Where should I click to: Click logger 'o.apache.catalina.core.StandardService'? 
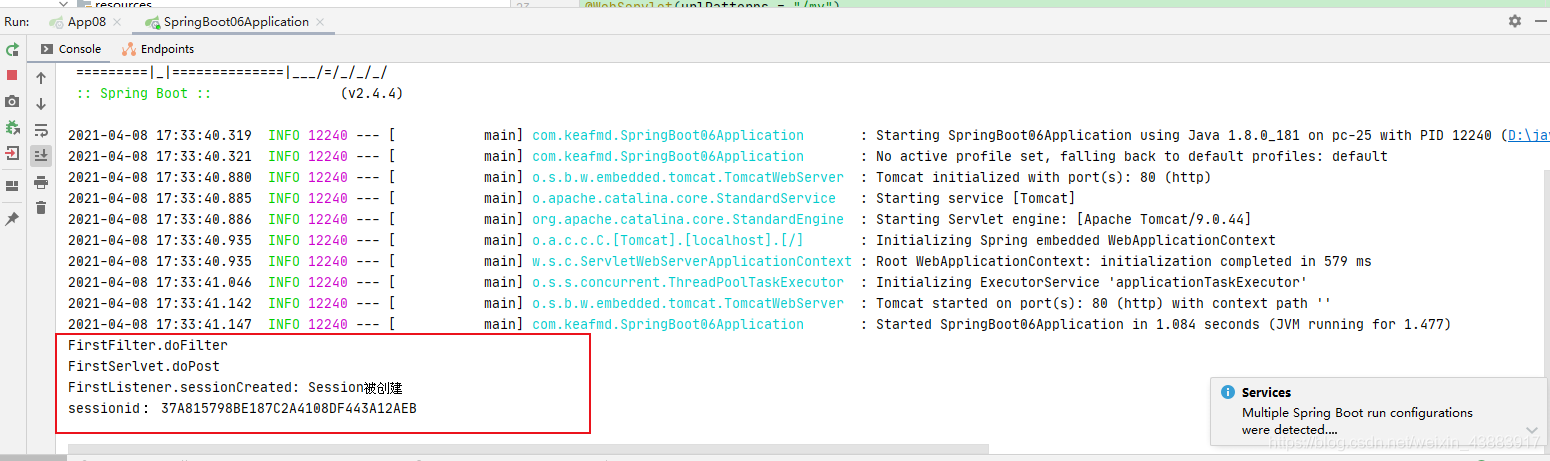(x=684, y=198)
